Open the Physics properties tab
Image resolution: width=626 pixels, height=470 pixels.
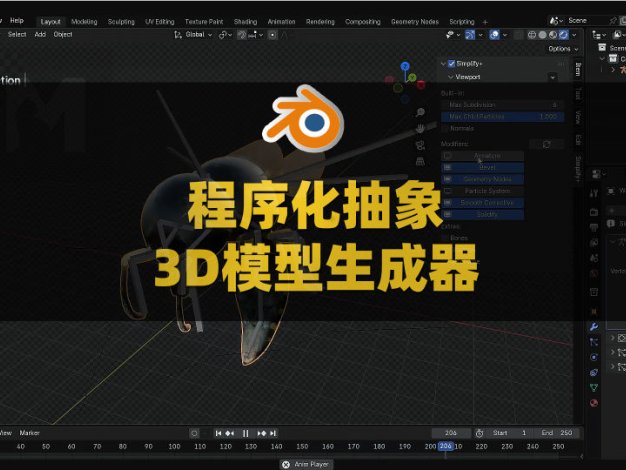pyautogui.click(x=594, y=357)
